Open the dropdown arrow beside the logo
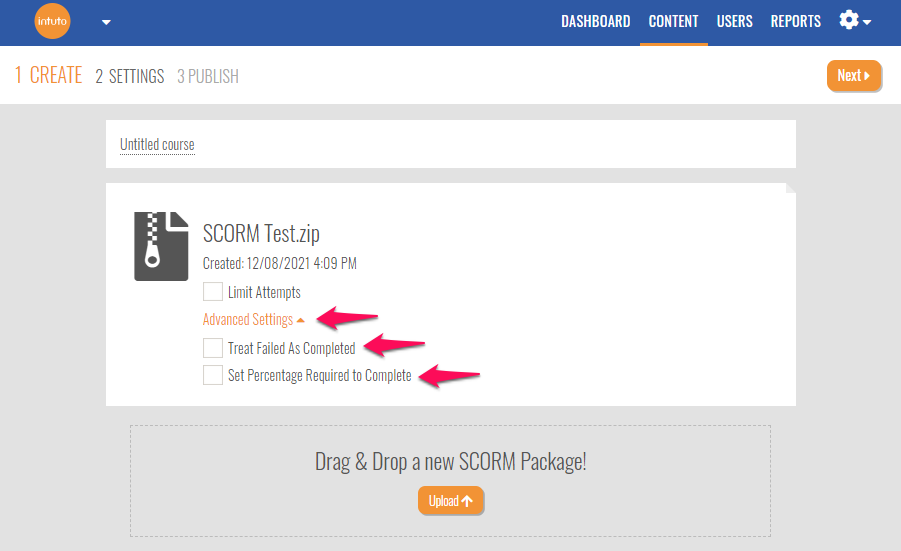 [x=106, y=22]
